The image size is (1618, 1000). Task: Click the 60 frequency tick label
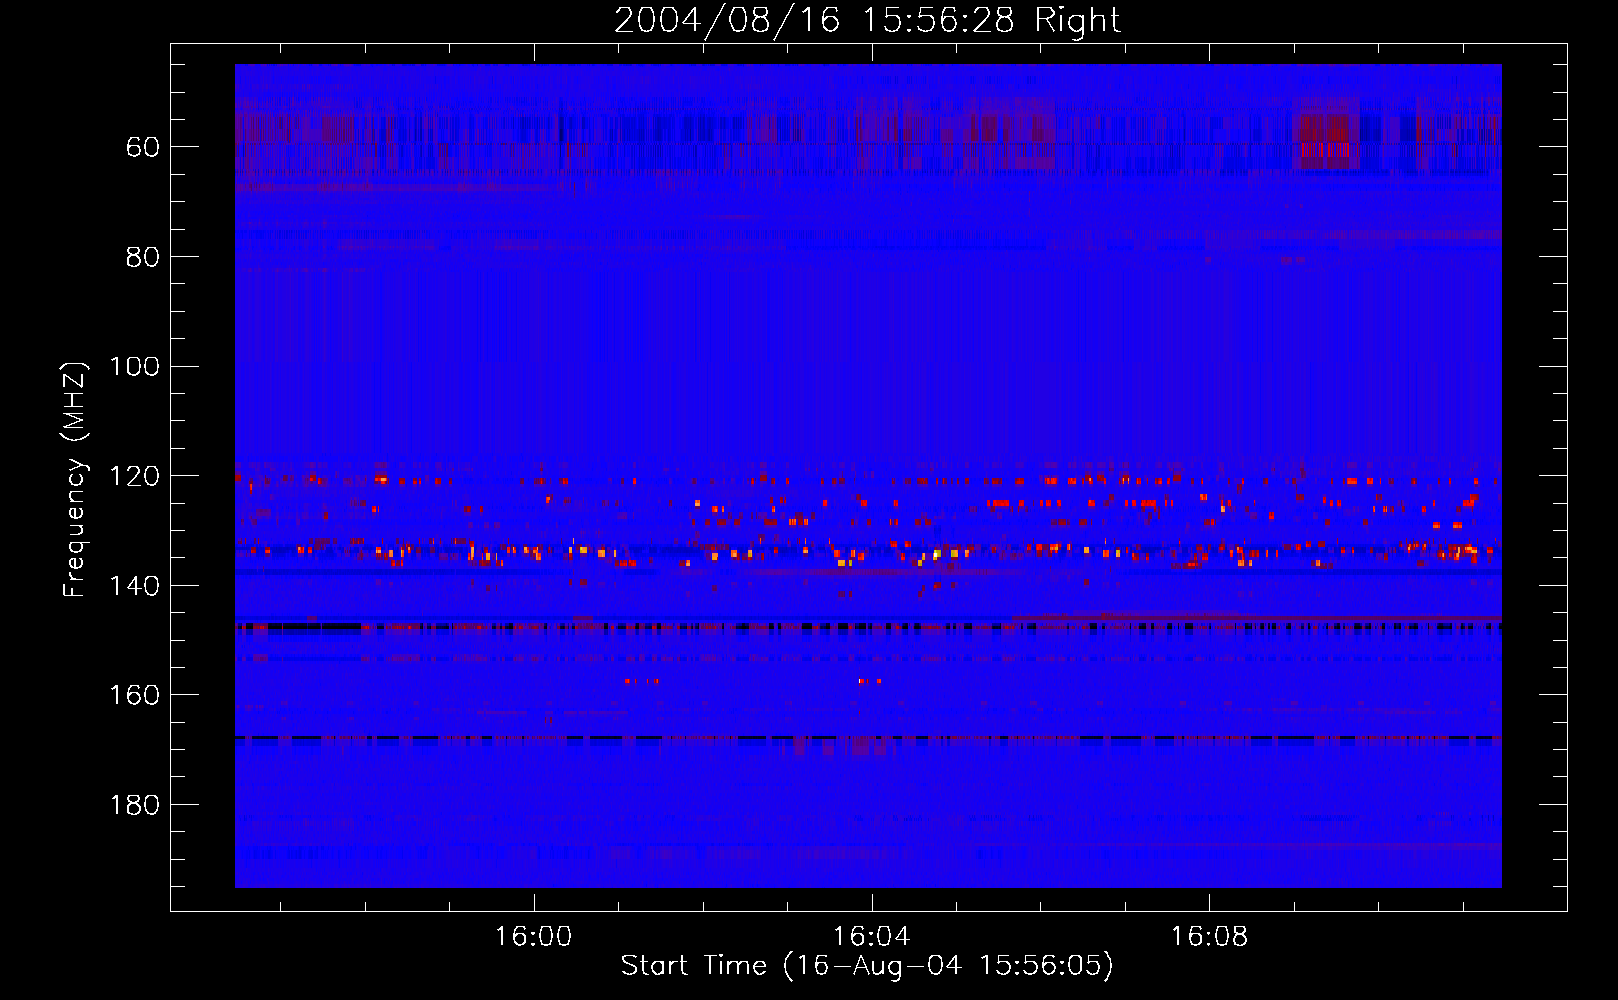coord(142,147)
